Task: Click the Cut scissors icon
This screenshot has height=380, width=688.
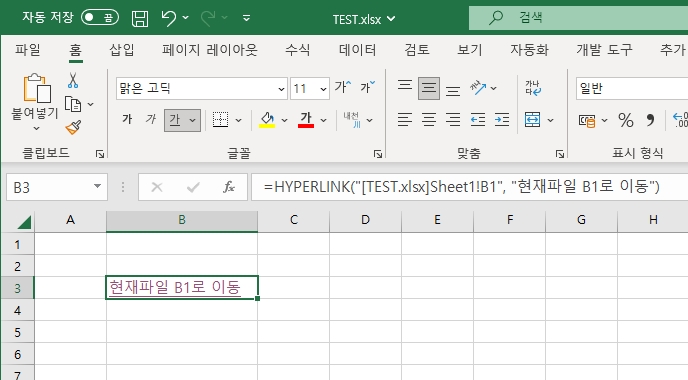Action: tap(73, 80)
